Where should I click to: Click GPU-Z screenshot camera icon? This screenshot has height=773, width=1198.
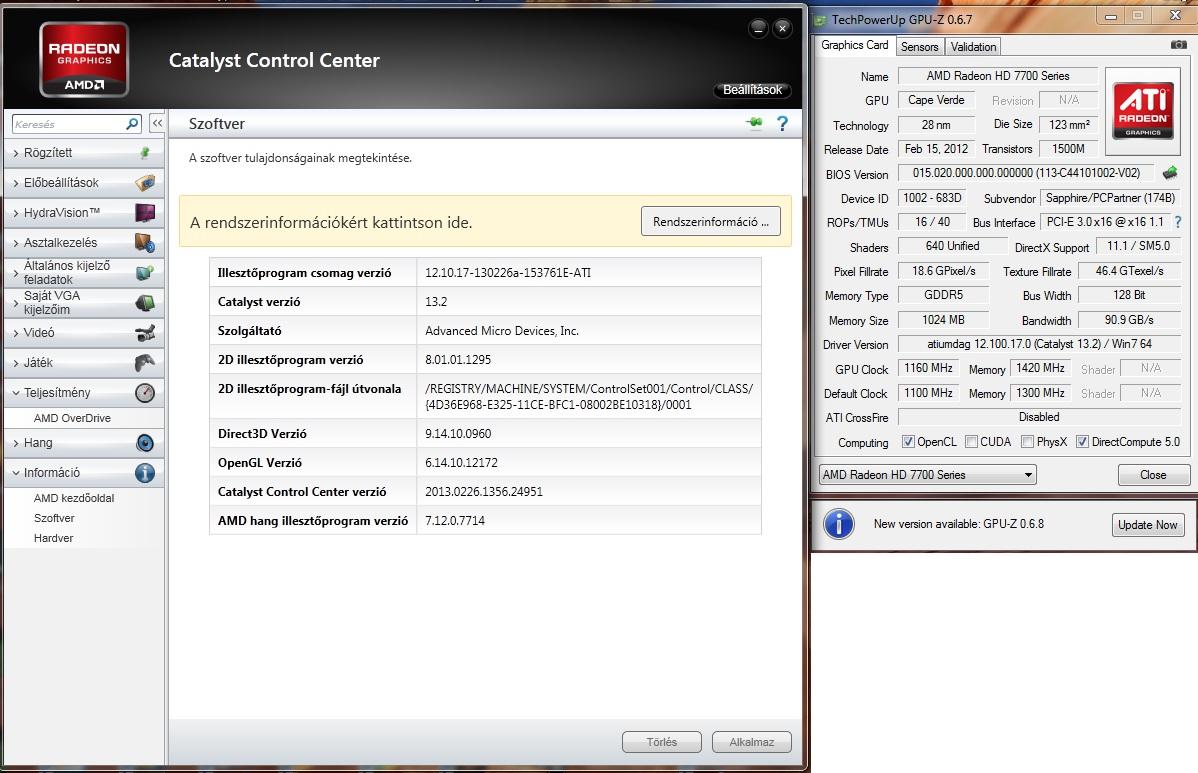(1178, 45)
